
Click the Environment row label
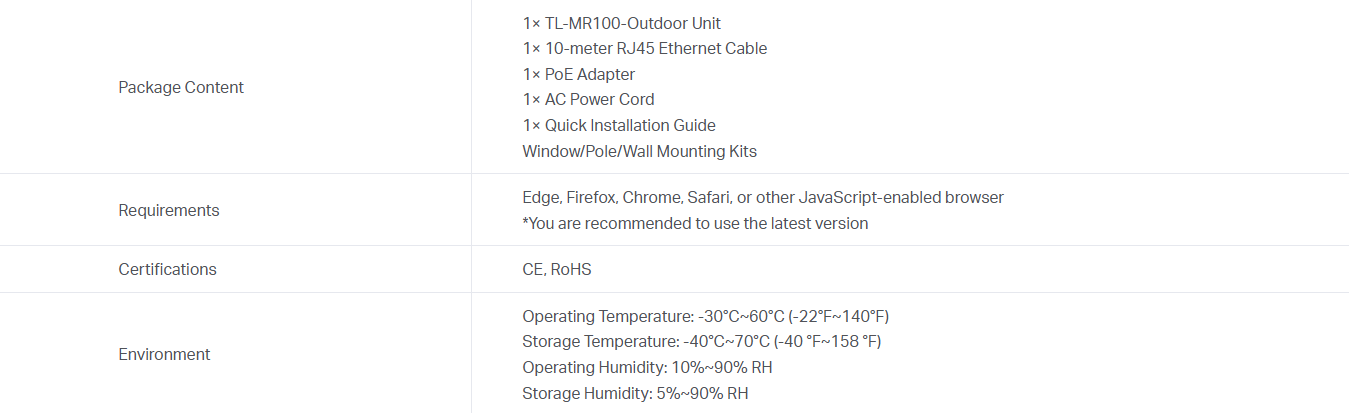tap(164, 354)
